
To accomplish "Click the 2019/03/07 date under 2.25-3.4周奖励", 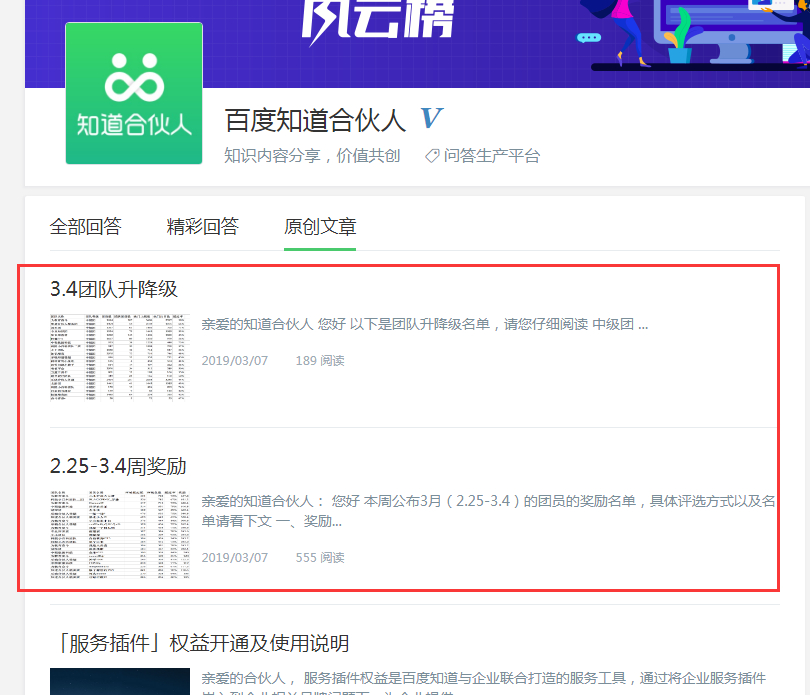I will [235, 558].
